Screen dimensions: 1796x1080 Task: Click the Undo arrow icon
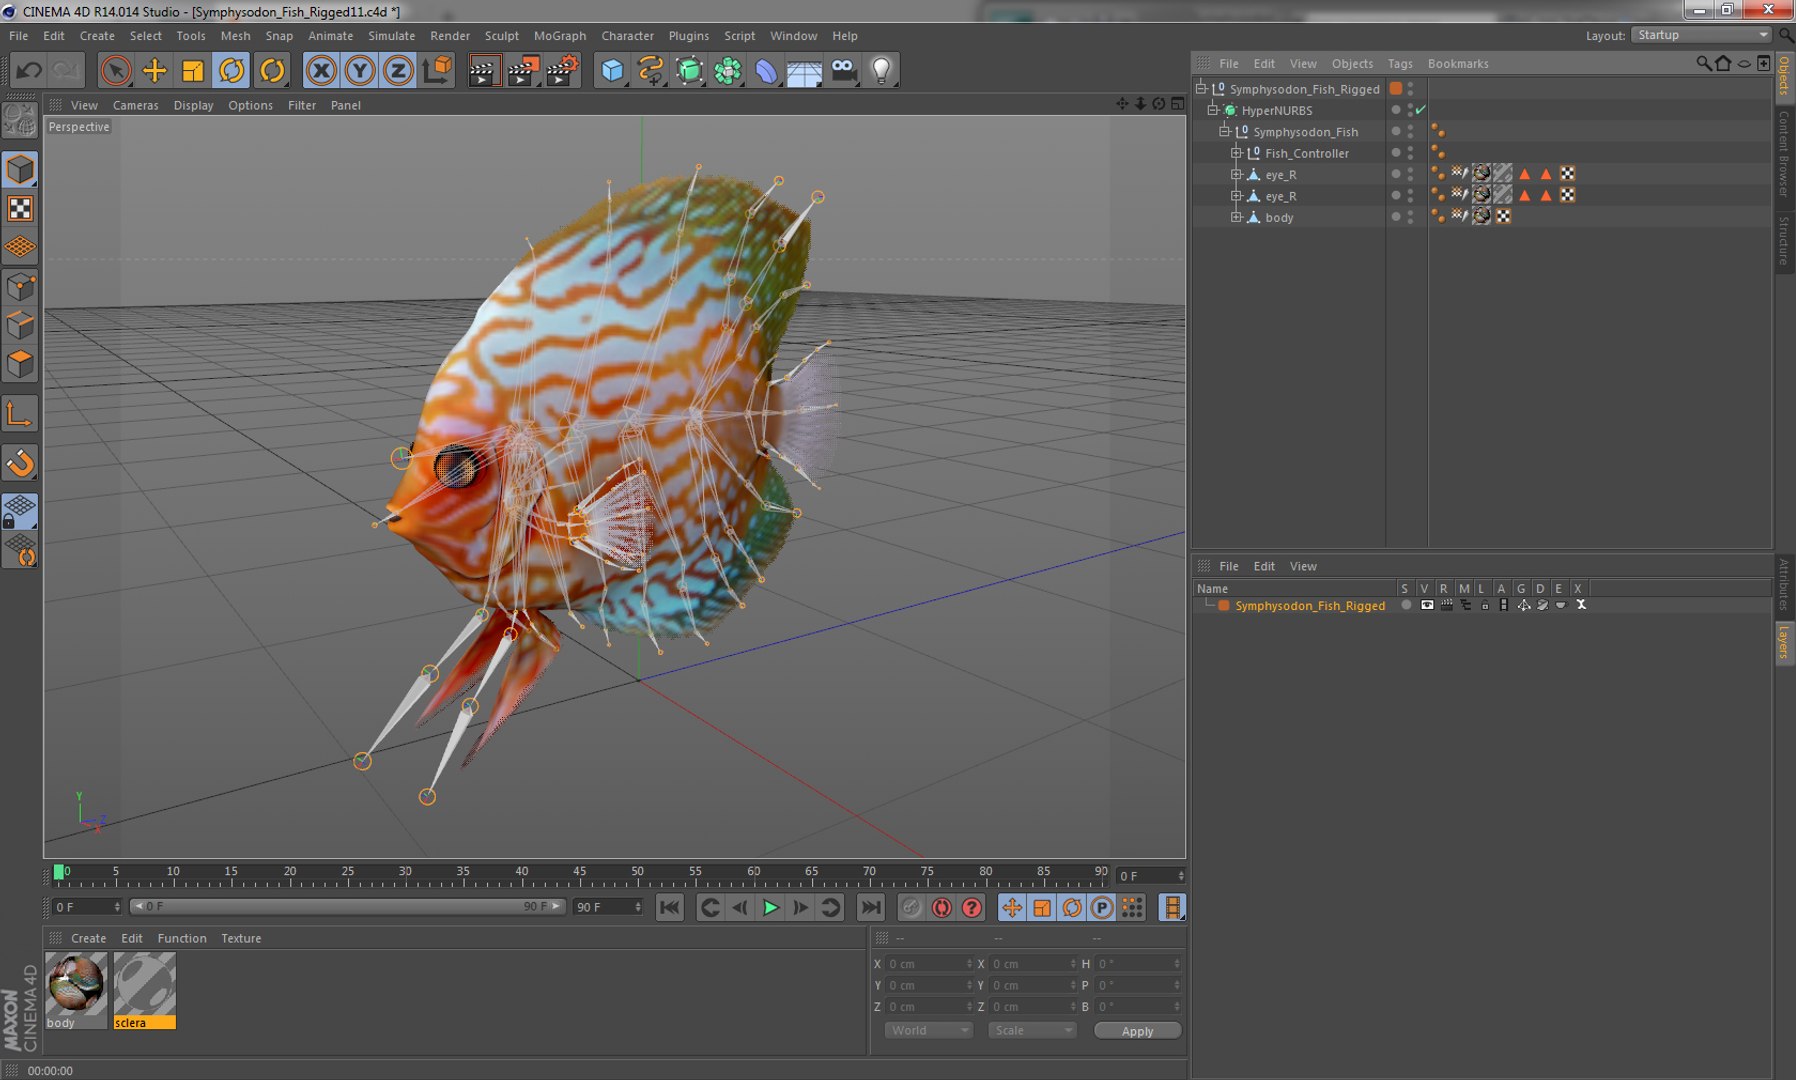pyautogui.click(x=29, y=70)
